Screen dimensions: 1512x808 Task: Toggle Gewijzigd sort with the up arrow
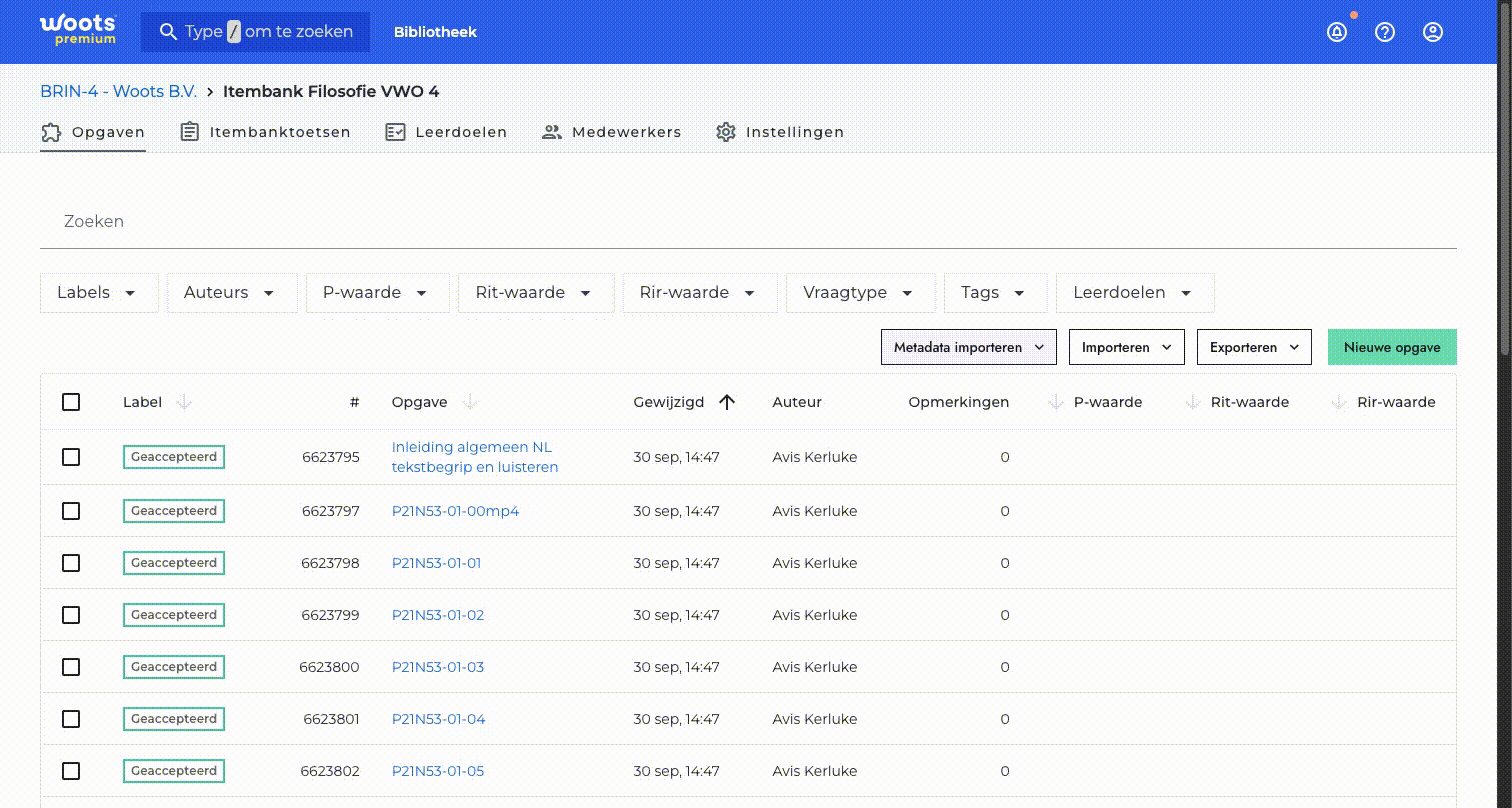coord(727,402)
